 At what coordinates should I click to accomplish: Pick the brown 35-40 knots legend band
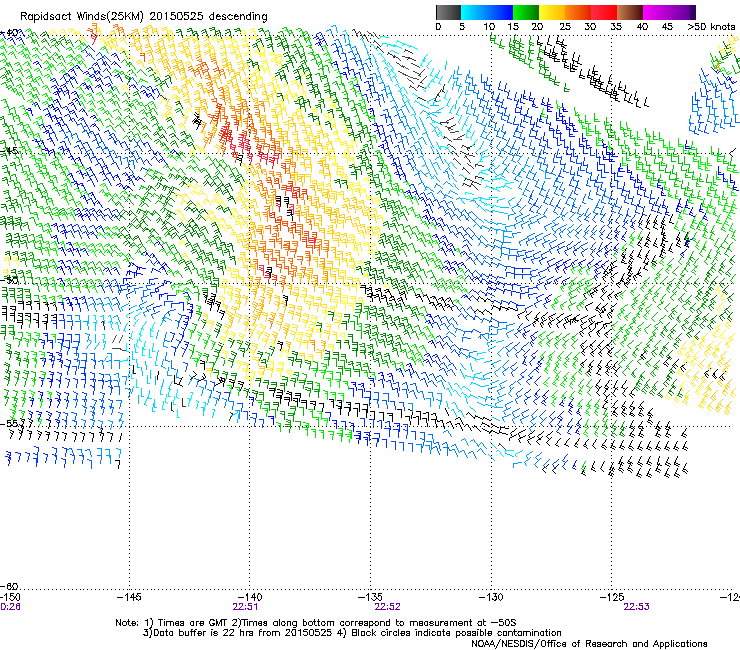(x=630, y=12)
